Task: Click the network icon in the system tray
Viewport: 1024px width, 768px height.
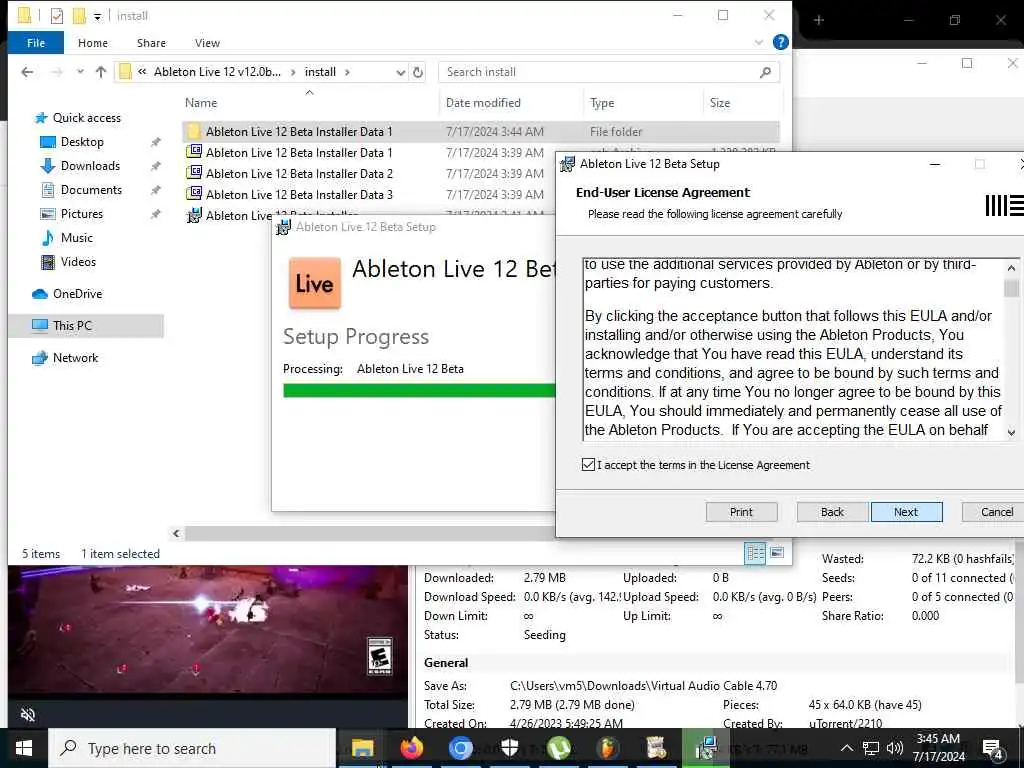Action: coord(871,748)
